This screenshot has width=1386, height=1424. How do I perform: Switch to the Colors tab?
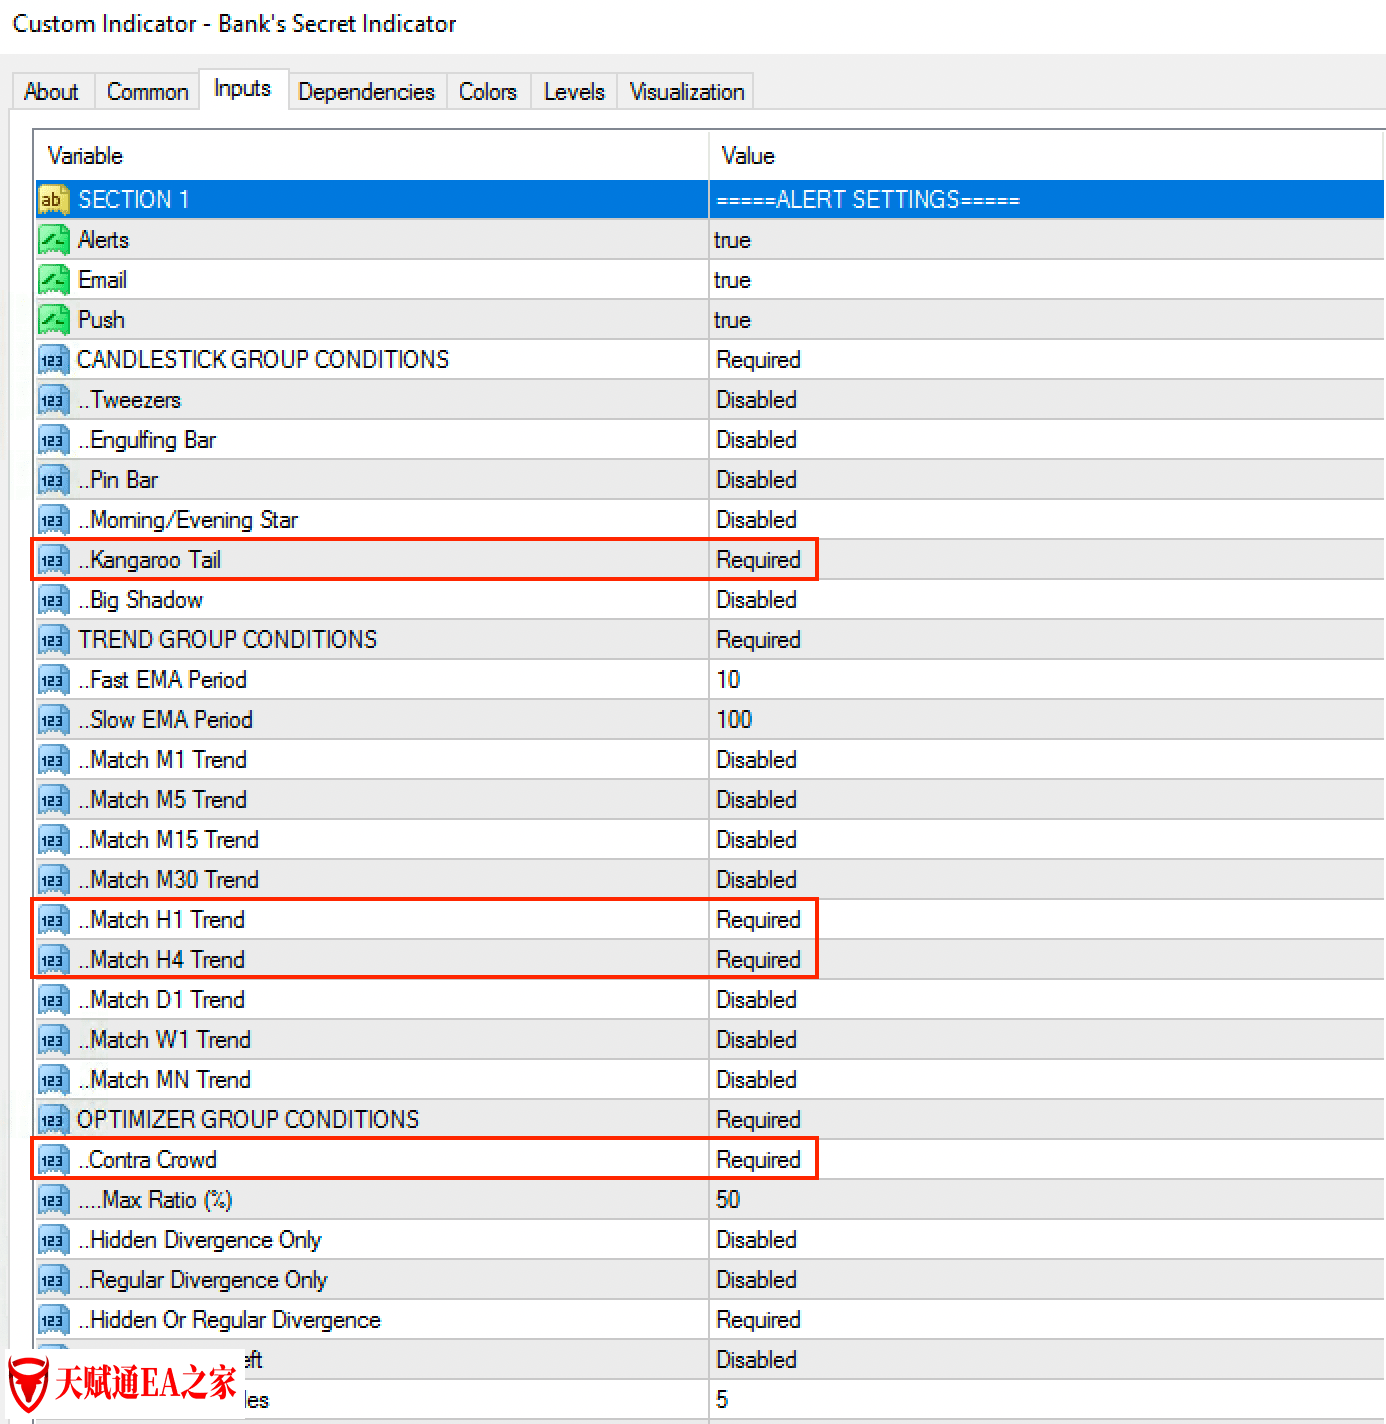click(487, 92)
